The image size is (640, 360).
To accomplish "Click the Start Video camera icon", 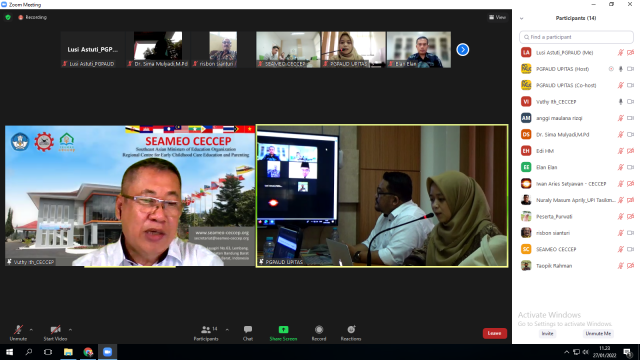I will [x=56, y=329].
